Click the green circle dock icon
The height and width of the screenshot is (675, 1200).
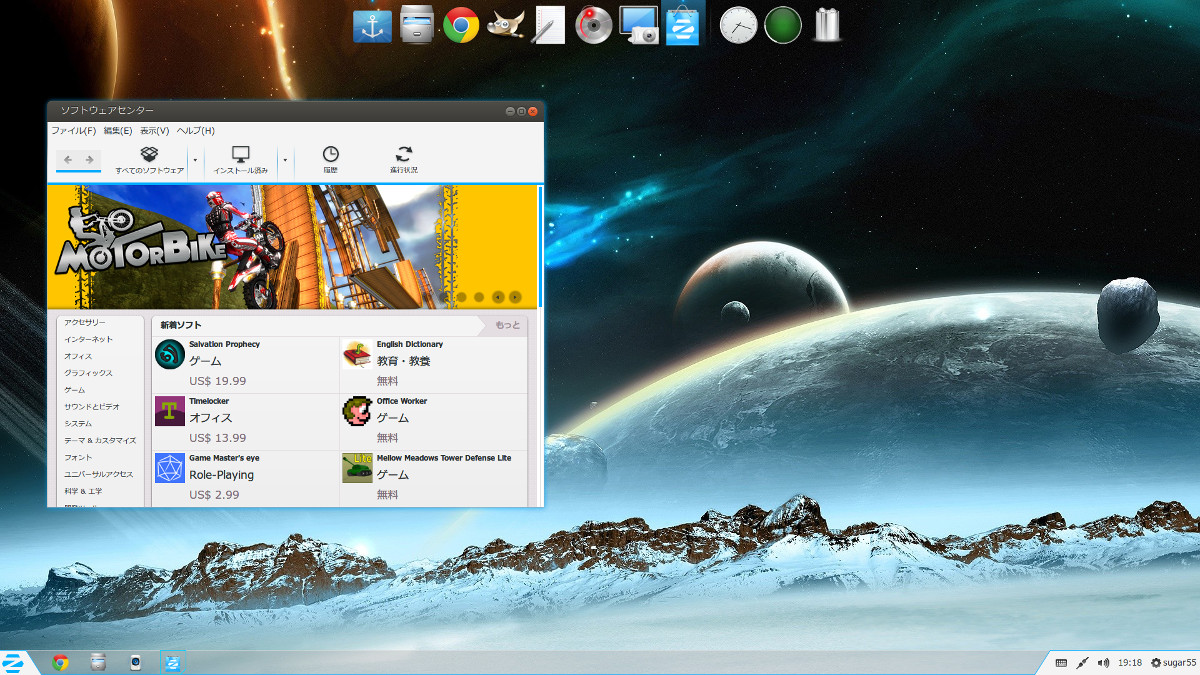[783, 24]
